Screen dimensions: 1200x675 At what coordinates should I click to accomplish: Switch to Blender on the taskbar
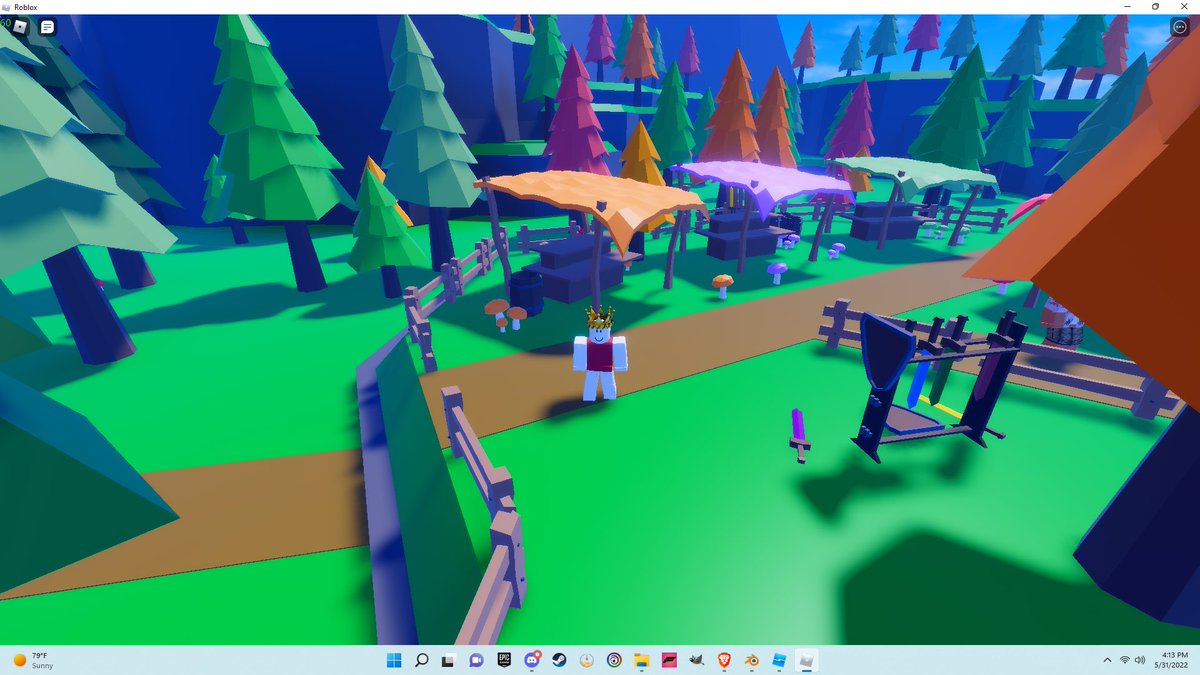(x=751, y=660)
